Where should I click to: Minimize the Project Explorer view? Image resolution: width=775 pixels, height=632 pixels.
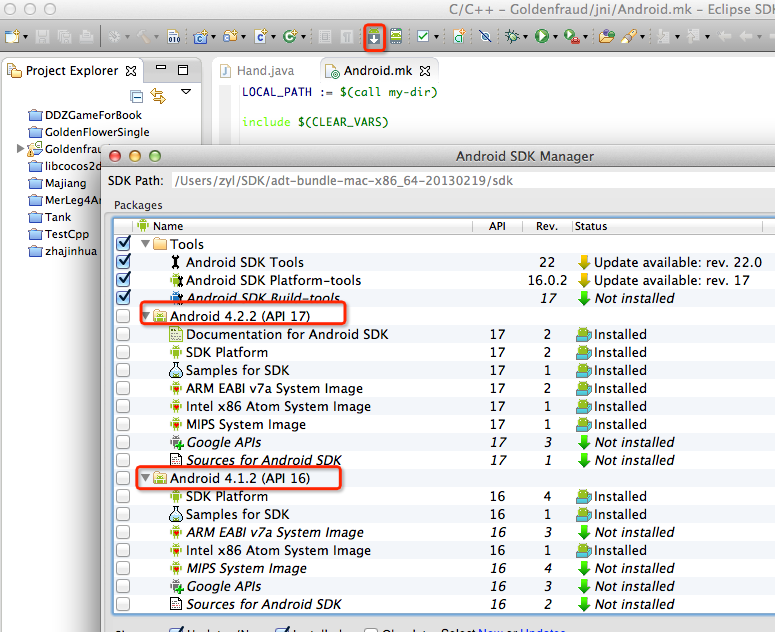point(161,69)
